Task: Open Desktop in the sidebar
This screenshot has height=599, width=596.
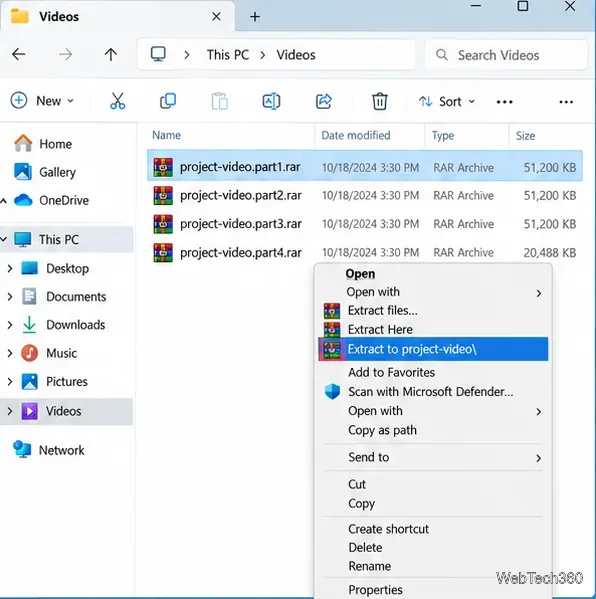Action: click(55, 269)
